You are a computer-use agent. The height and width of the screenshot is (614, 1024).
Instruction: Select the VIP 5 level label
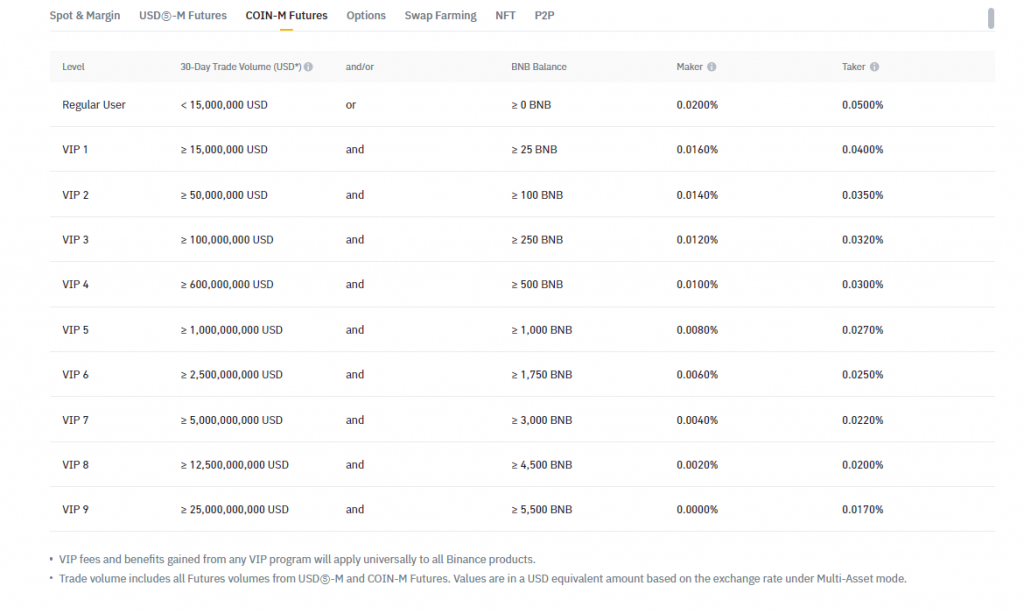click(x=75, y=330)
